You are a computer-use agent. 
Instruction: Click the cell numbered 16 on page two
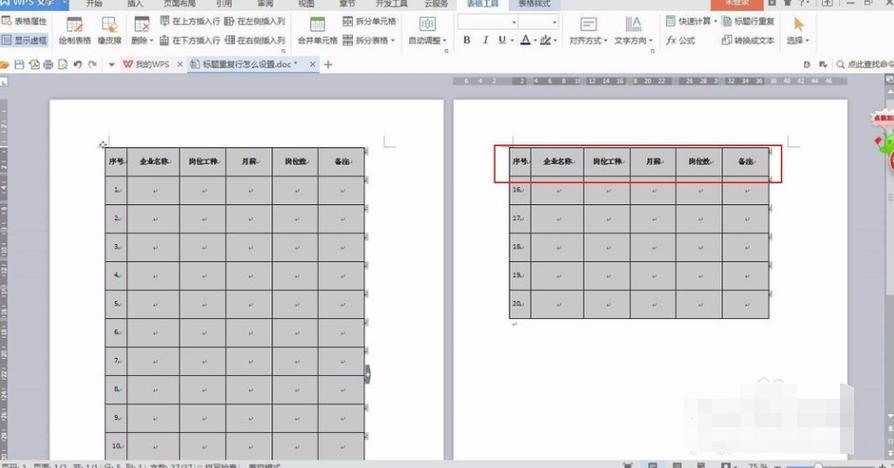click(x=520, y=190)
